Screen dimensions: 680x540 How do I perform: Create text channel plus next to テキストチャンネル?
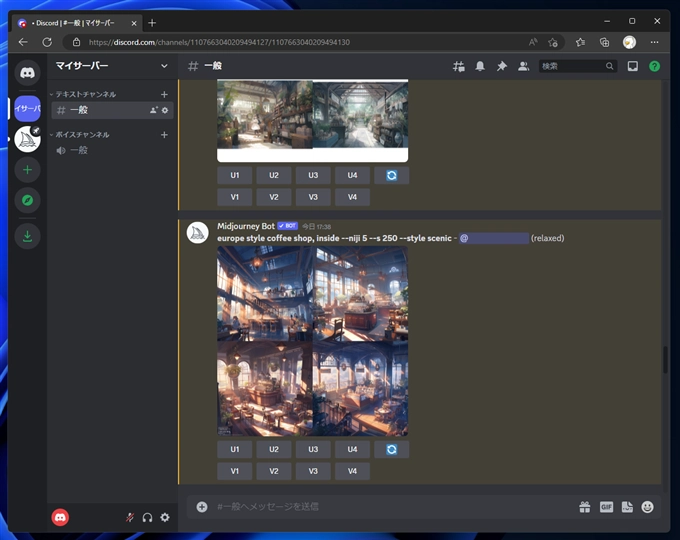point(164,94)
